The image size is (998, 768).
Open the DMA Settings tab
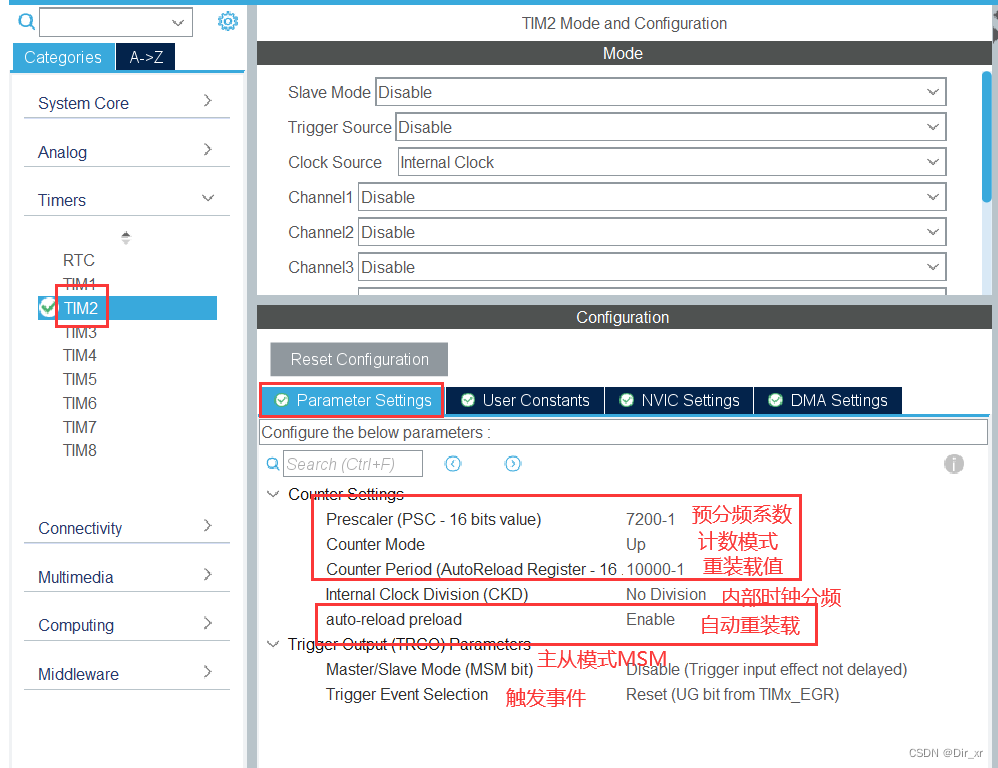[x=827, y=400]
